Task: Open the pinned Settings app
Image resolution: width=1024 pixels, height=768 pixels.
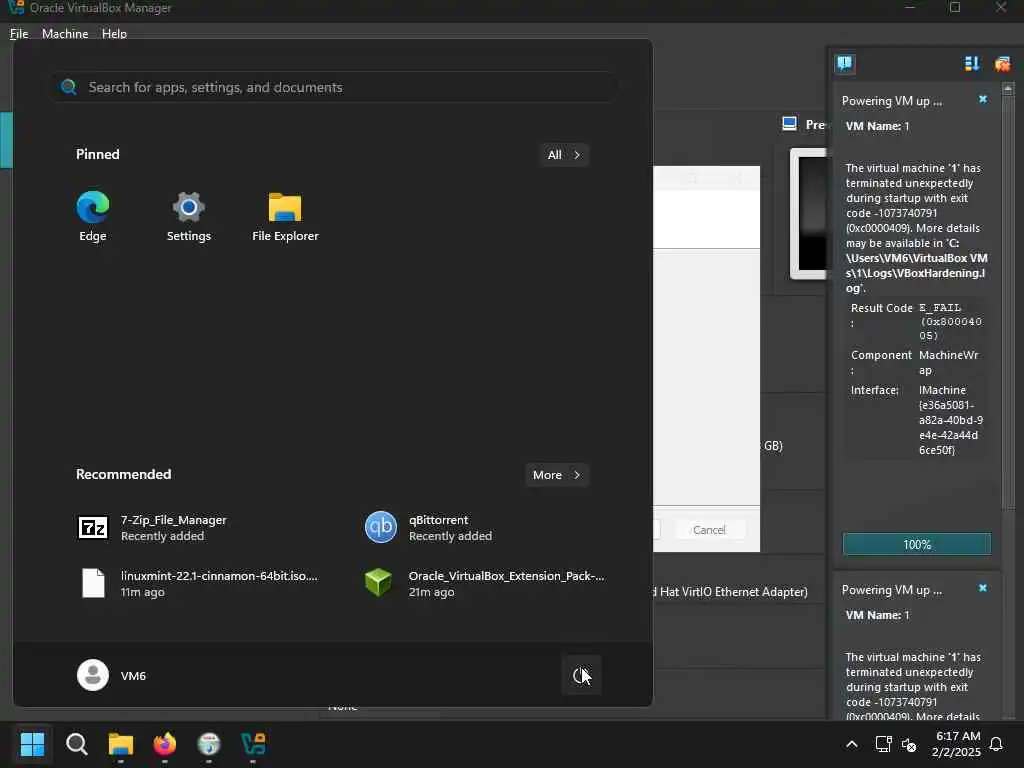Action: tap(188, 216)
